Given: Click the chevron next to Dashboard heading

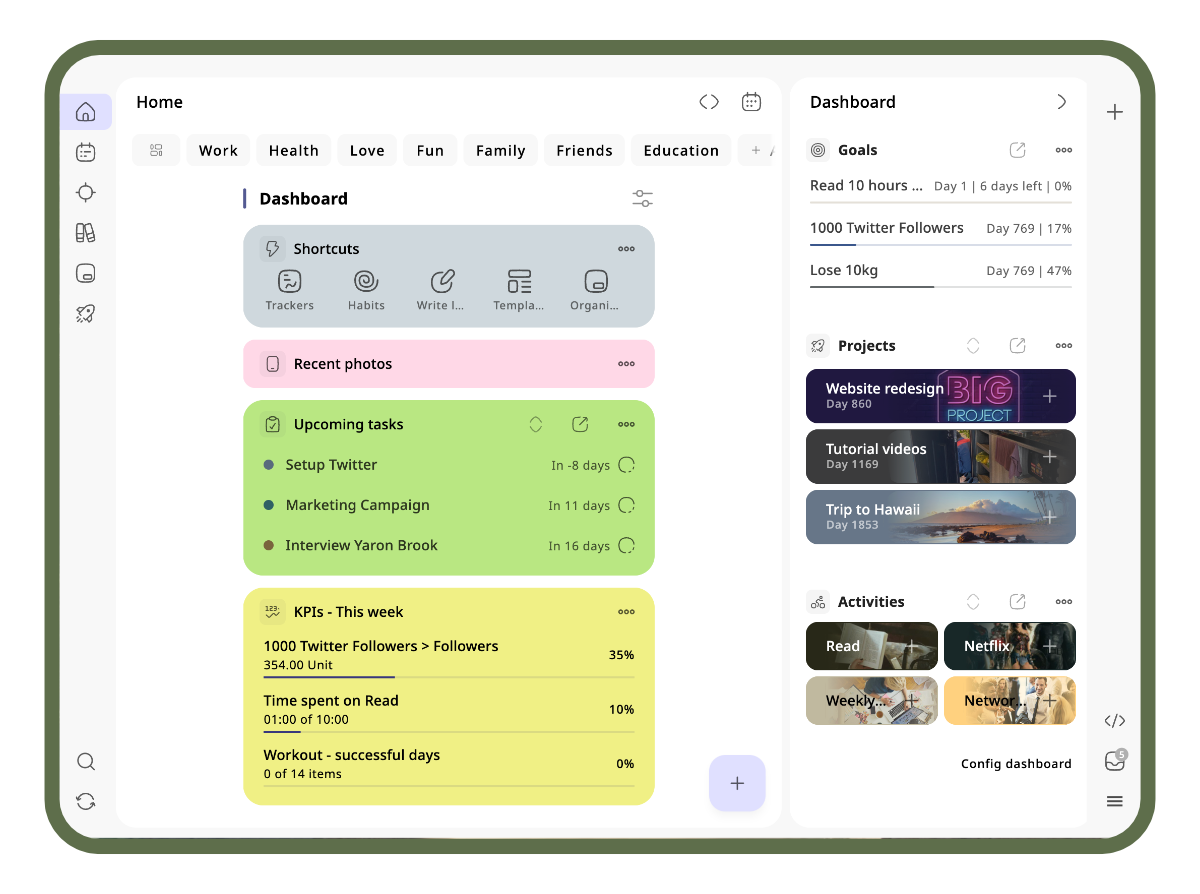Looking at the screenshot, I should pyautogui.click(x=1062, y=101).
